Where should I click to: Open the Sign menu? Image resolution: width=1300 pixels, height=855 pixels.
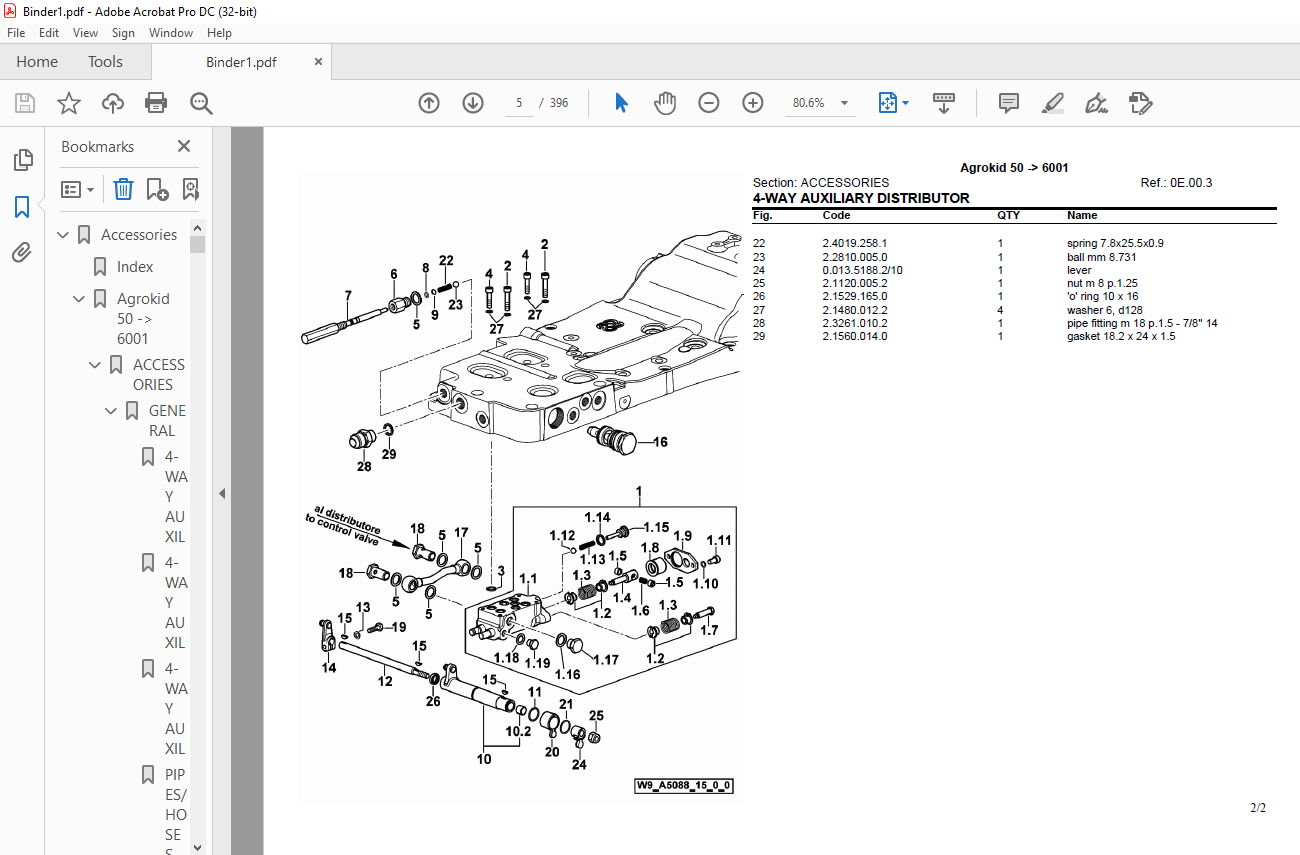[x=123, y=33]
